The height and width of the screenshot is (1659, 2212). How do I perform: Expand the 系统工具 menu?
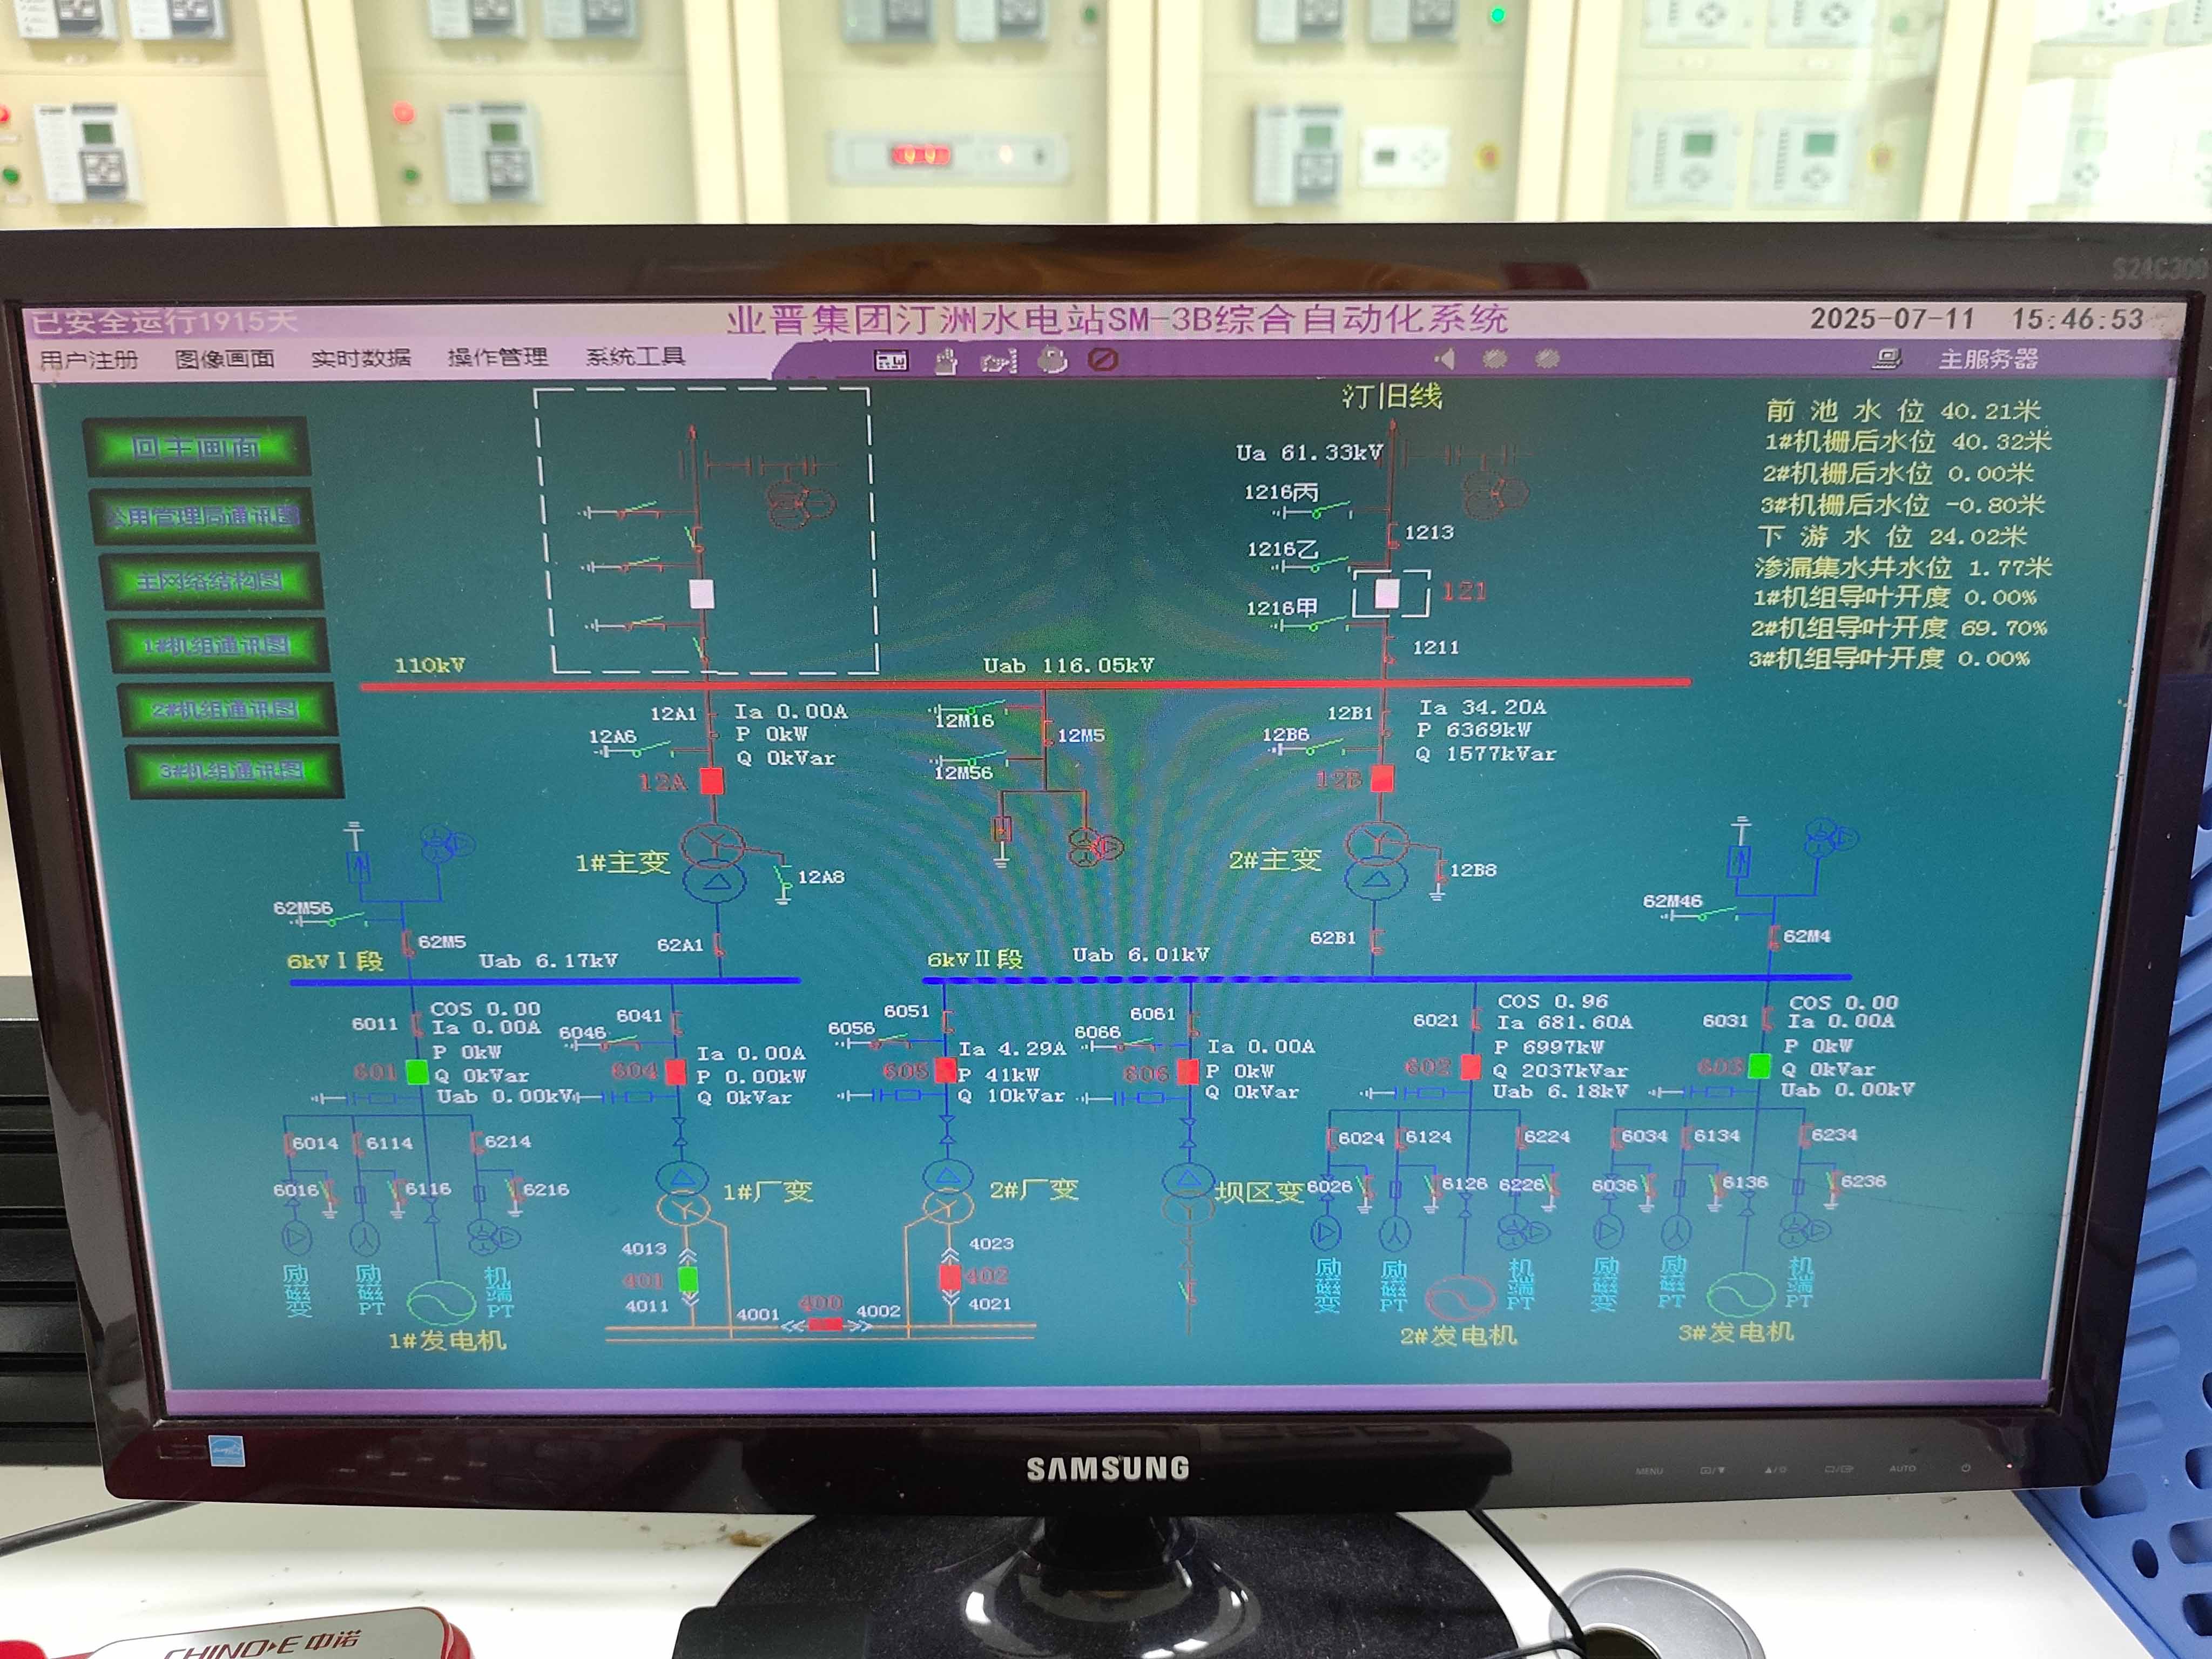[x=635, y=356]
